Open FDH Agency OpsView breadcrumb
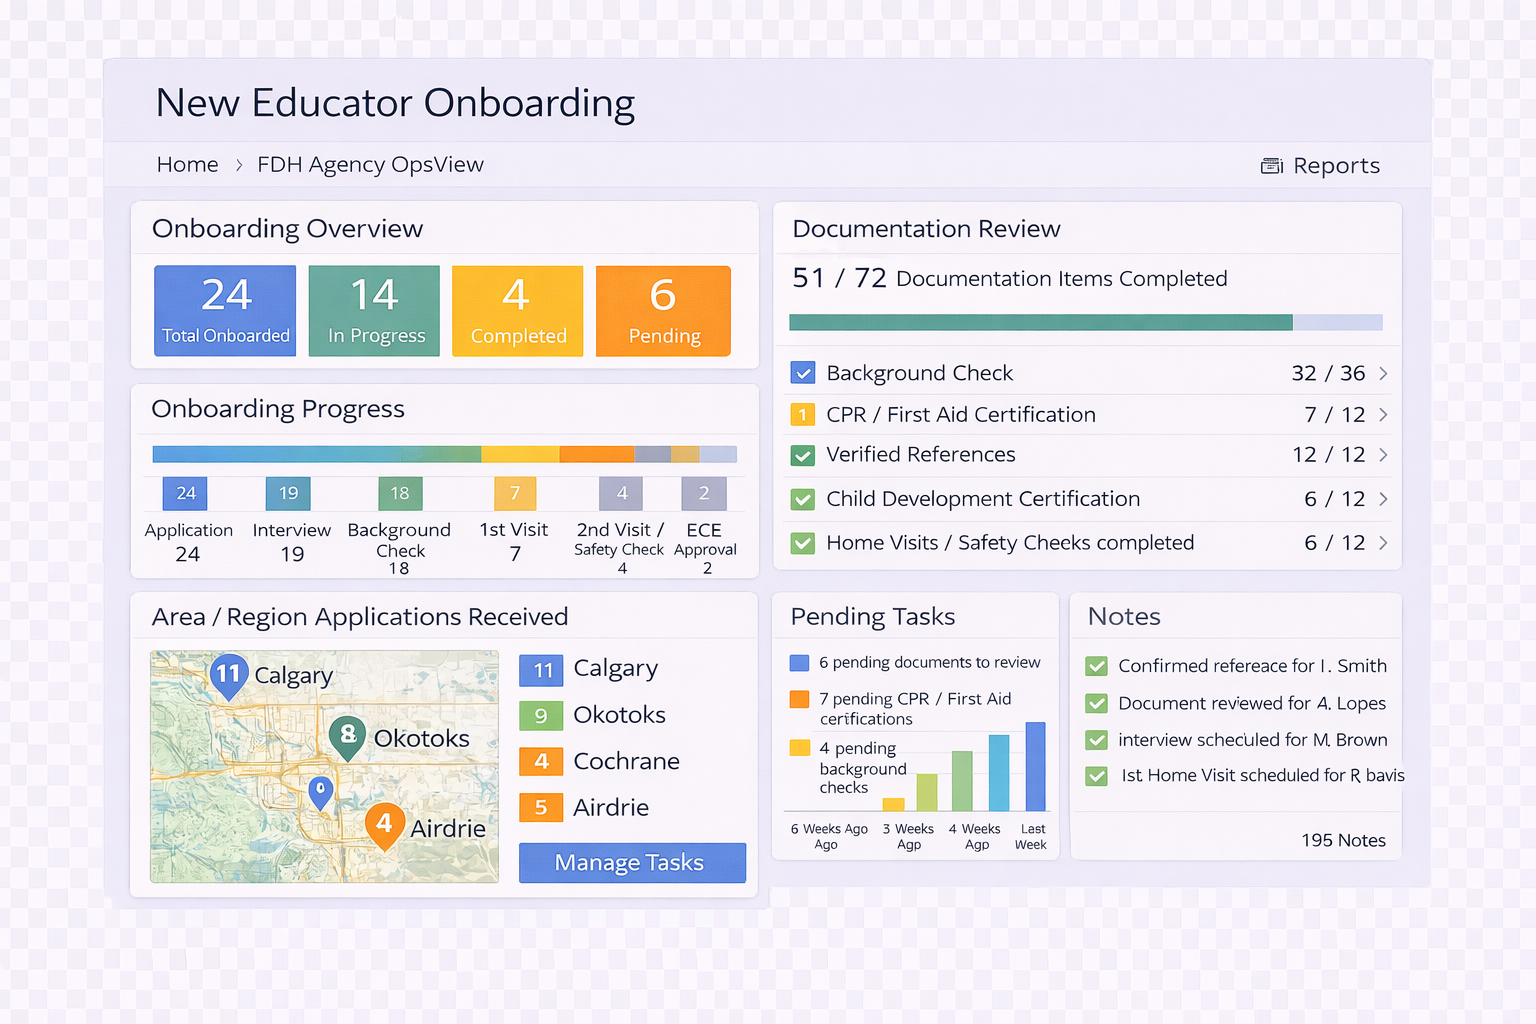The height and width of the screenshot is (1024, 1536). coord(370,164)
